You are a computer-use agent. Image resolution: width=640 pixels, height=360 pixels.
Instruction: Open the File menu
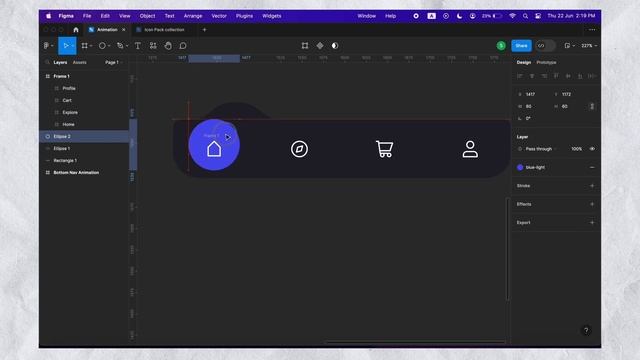point(87,16)
